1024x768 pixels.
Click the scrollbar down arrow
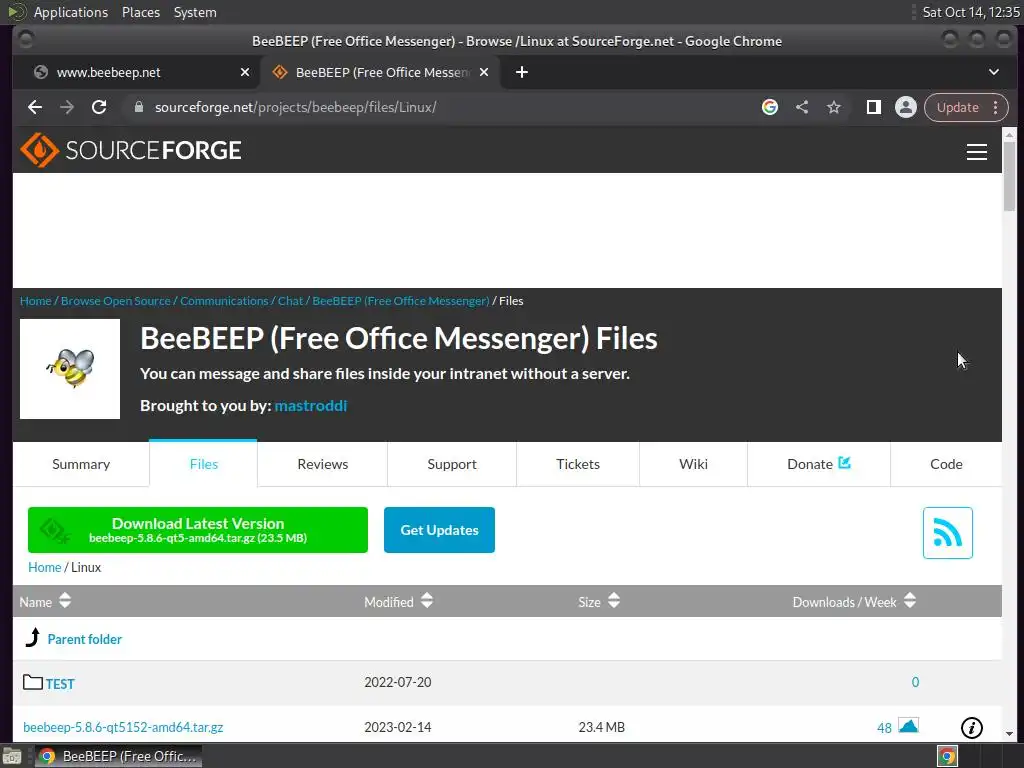(x=1009, y=733)
